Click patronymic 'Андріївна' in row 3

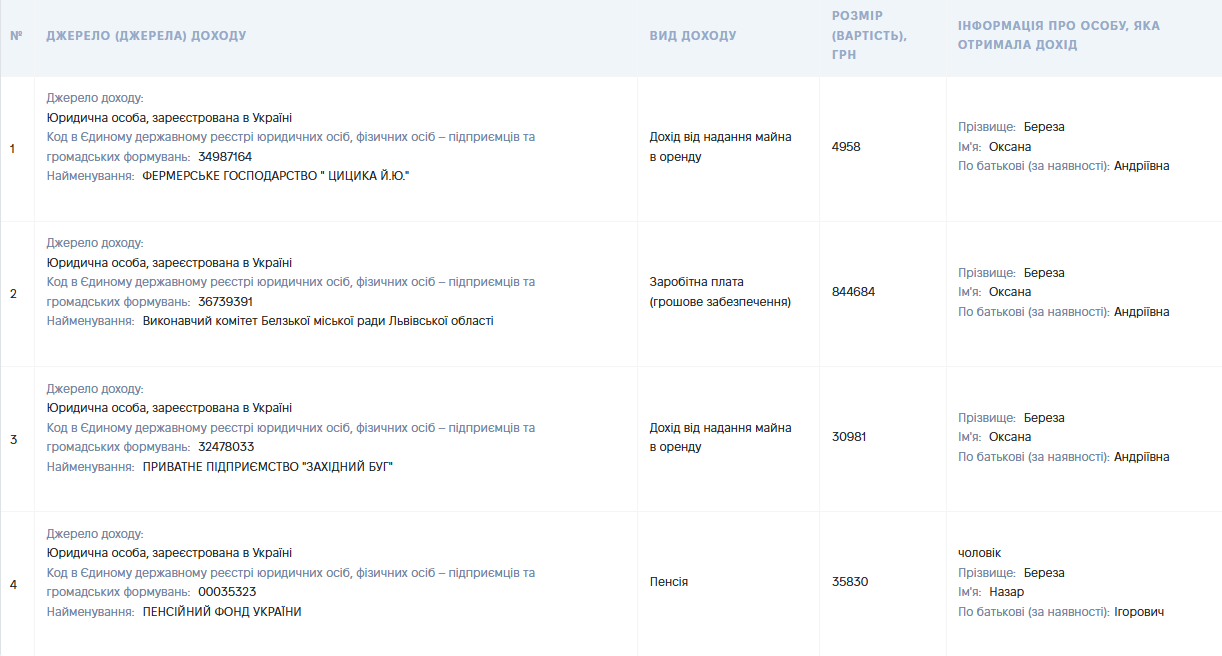tap(1142, 457)
